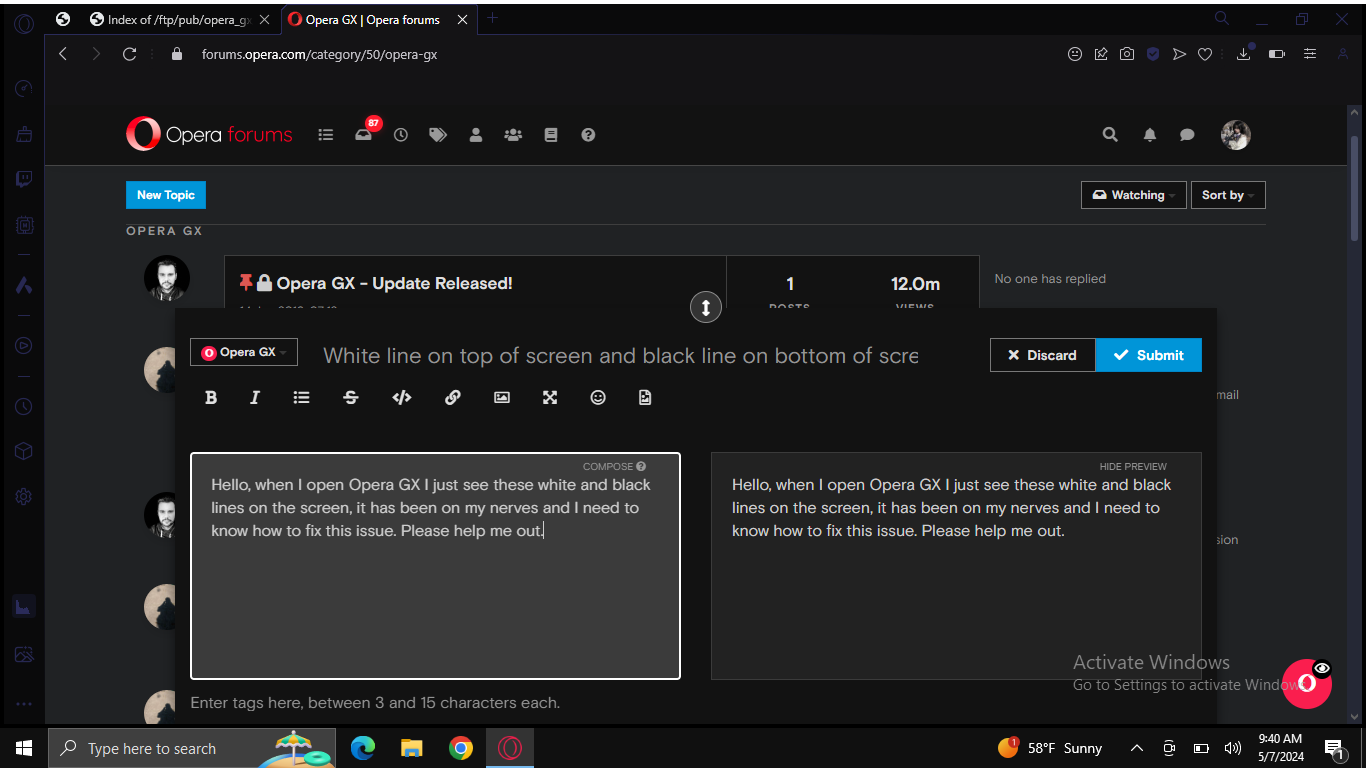Click the composer resize handle arrow
1366x768 pixels.
[x=705, y=307]
